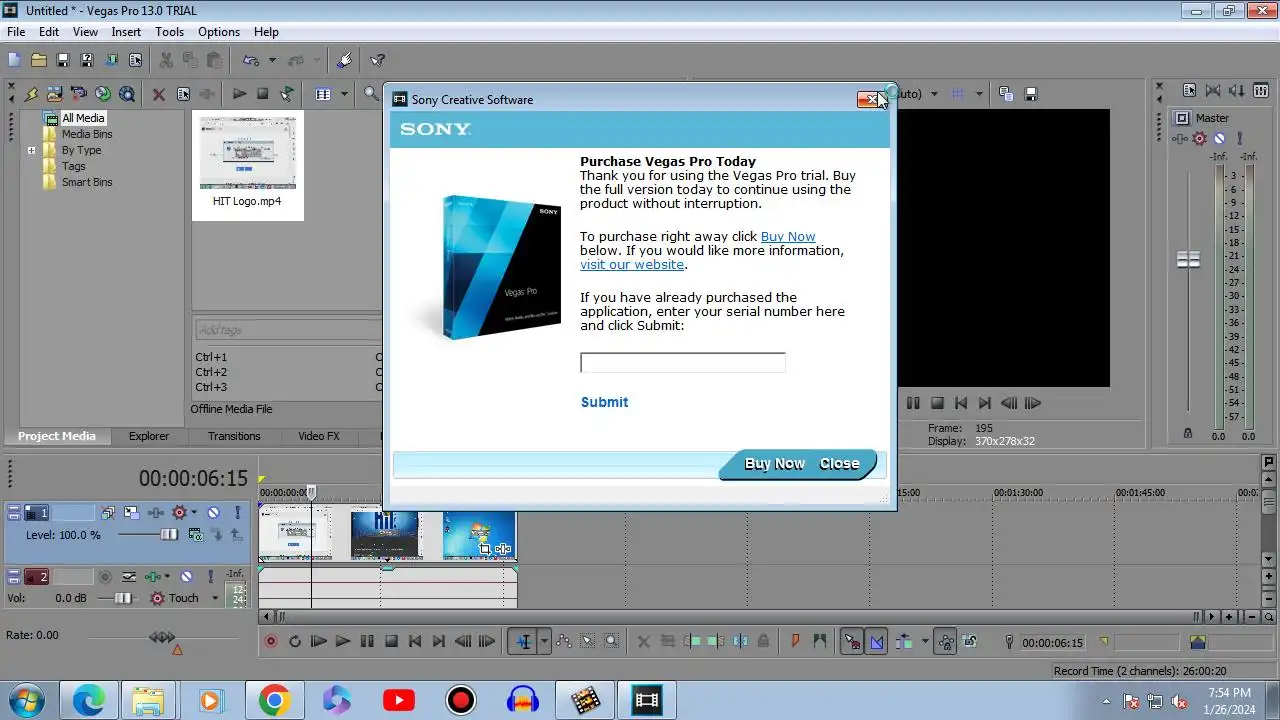
Task: Select the Zoom Edit tool in transport bar
Action: 612,642
